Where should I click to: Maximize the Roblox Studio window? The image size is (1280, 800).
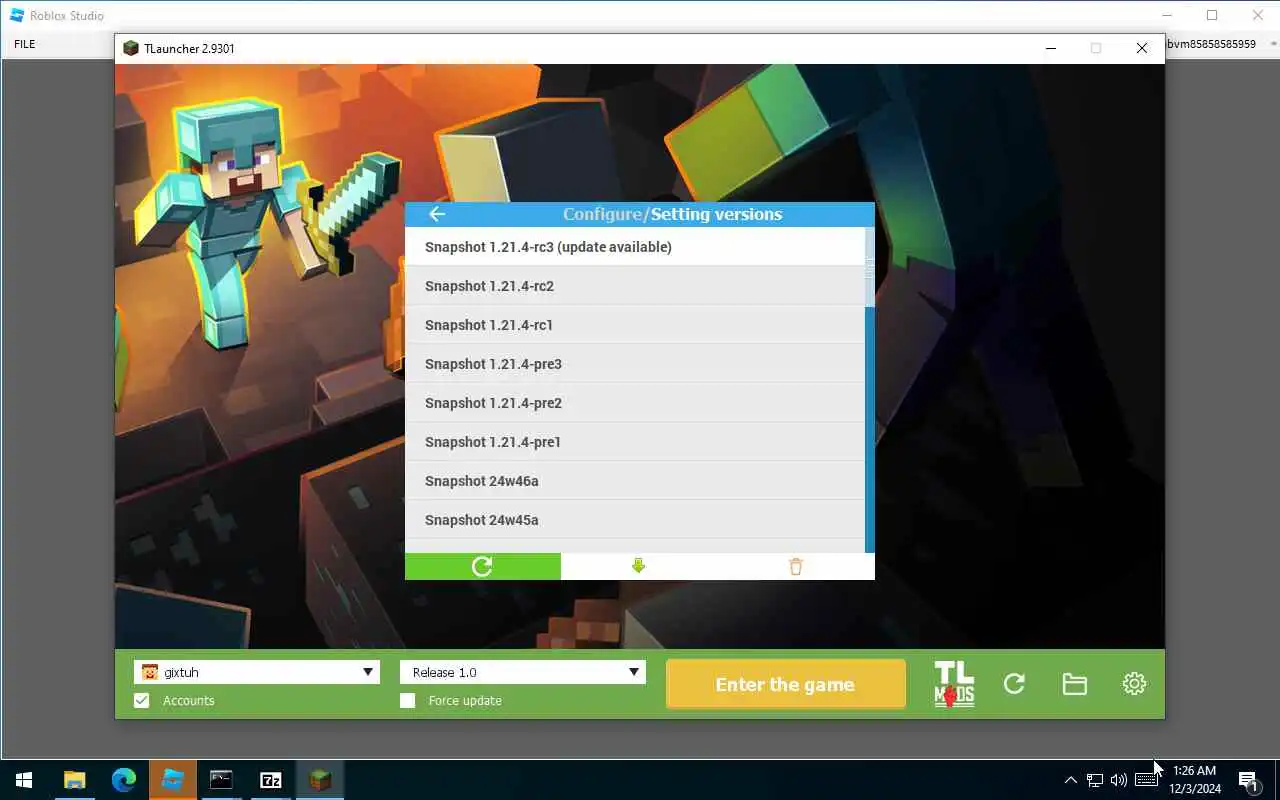click(1212, 15)
